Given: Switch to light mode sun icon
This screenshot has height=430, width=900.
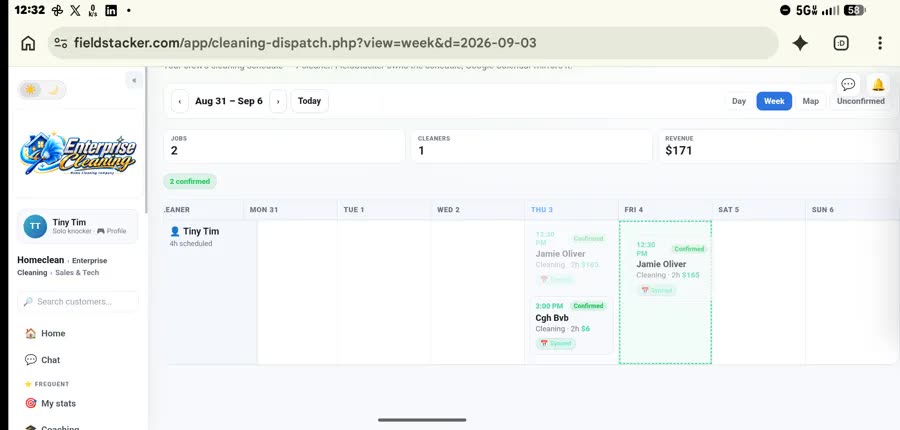Looking at the screenshot, I should (x=30, y=90).
